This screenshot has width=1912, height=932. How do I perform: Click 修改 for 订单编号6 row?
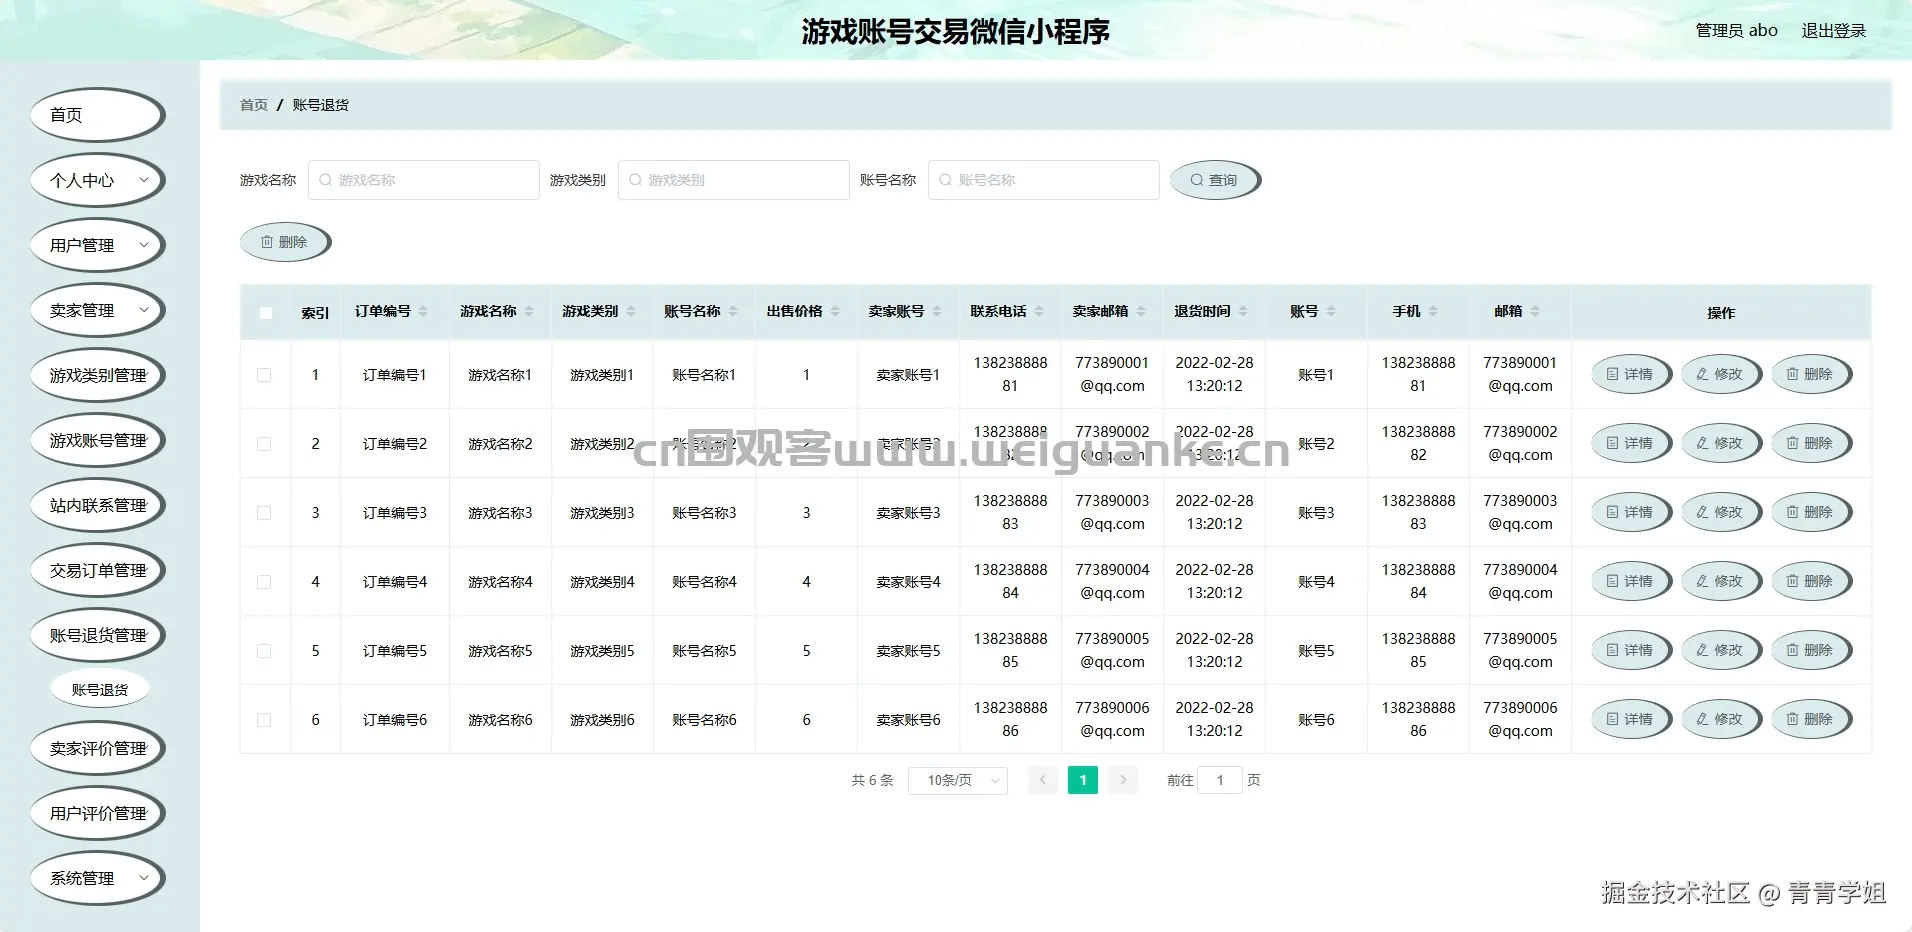(1721, 719)
